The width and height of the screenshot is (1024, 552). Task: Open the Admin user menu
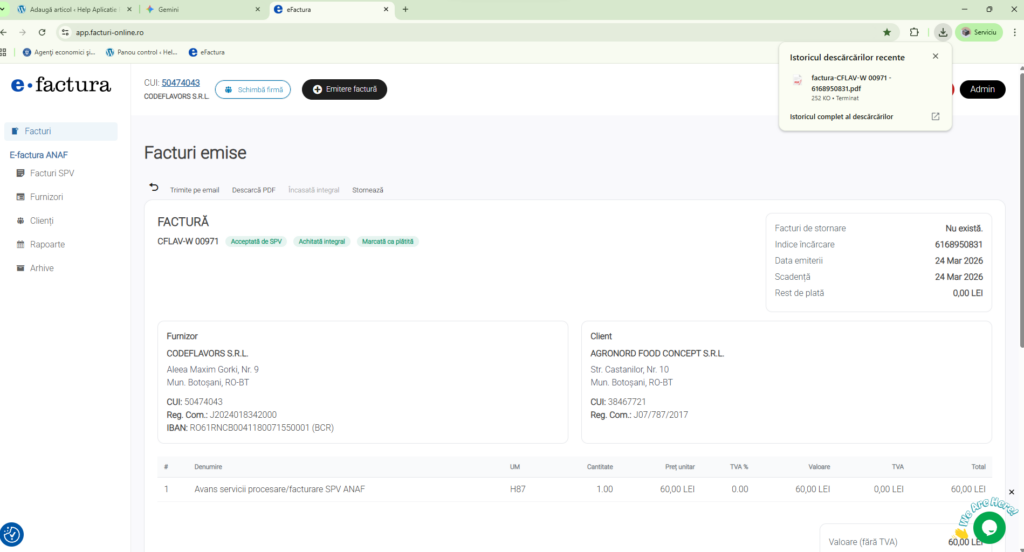tap(982, 89)
